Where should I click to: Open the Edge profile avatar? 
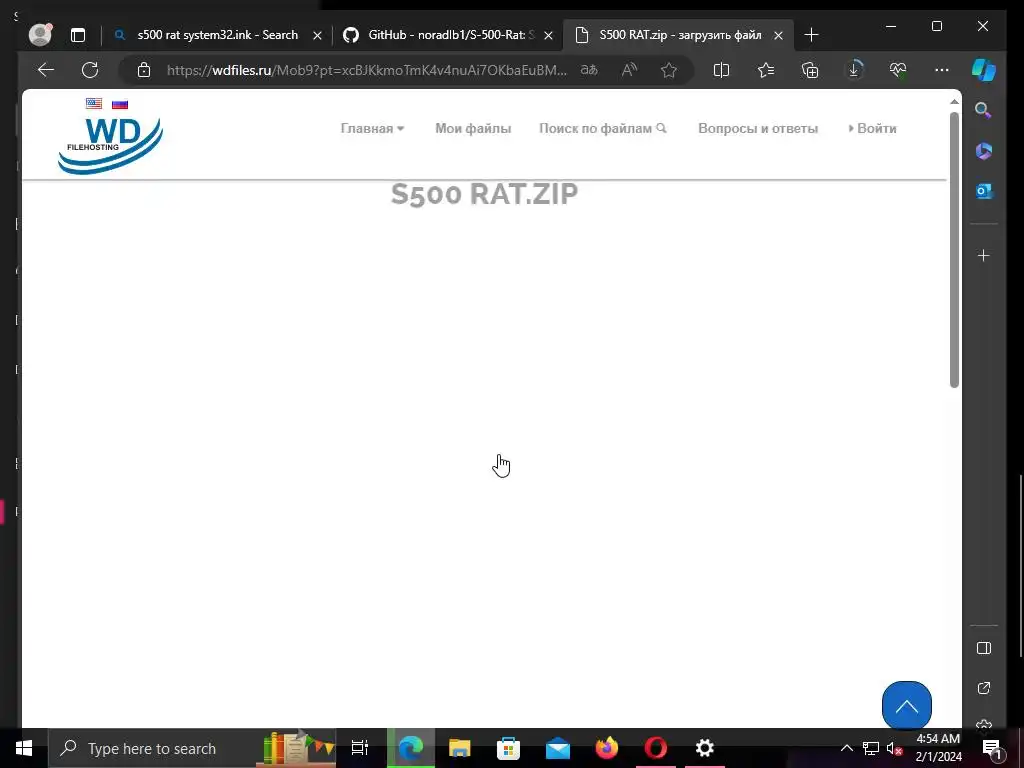[x=40, y=35]
